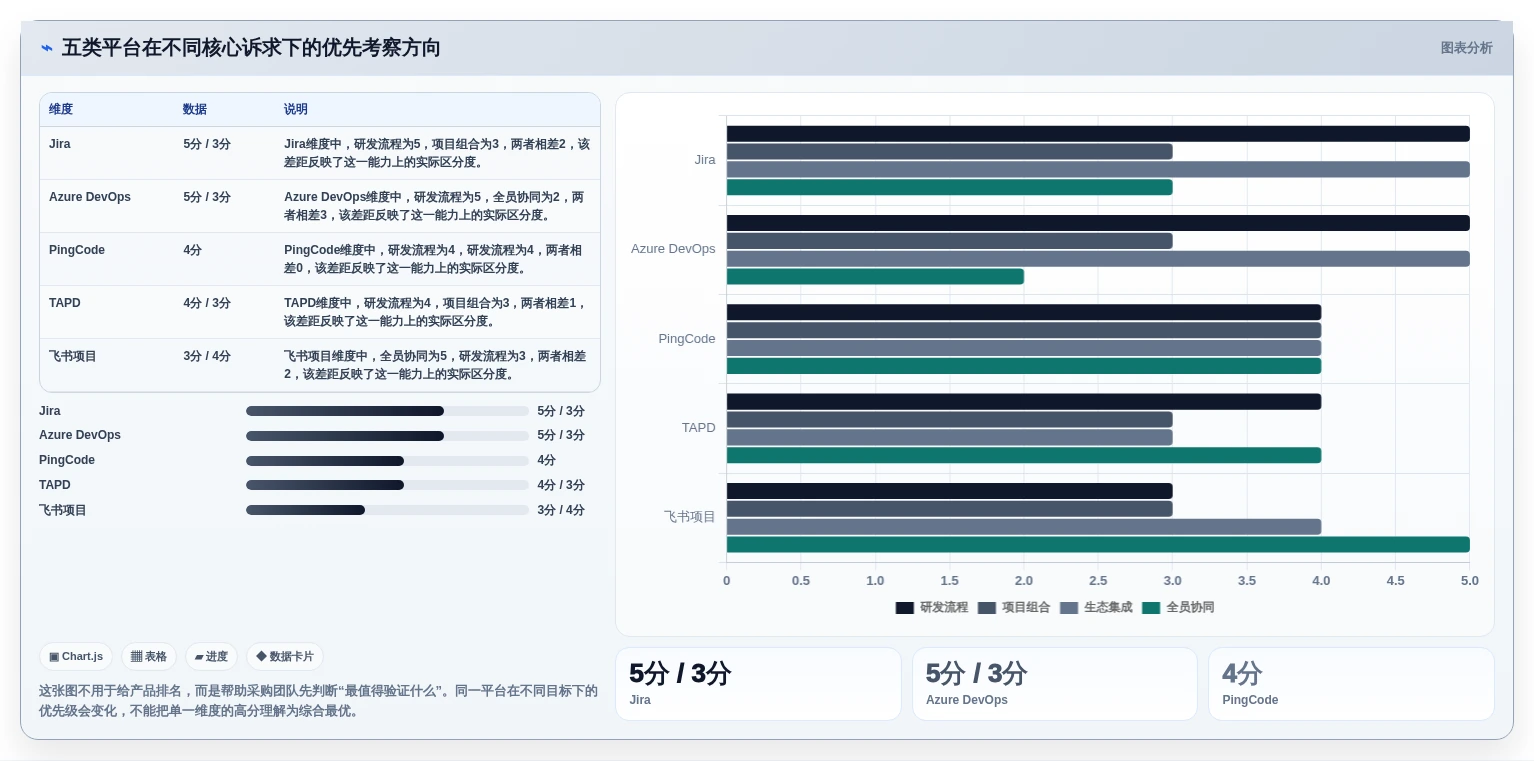1534x761 pixels.
Task: Click the panel title 五类平台在不同核心诉求下的优先考察方向
Action: 251,48
